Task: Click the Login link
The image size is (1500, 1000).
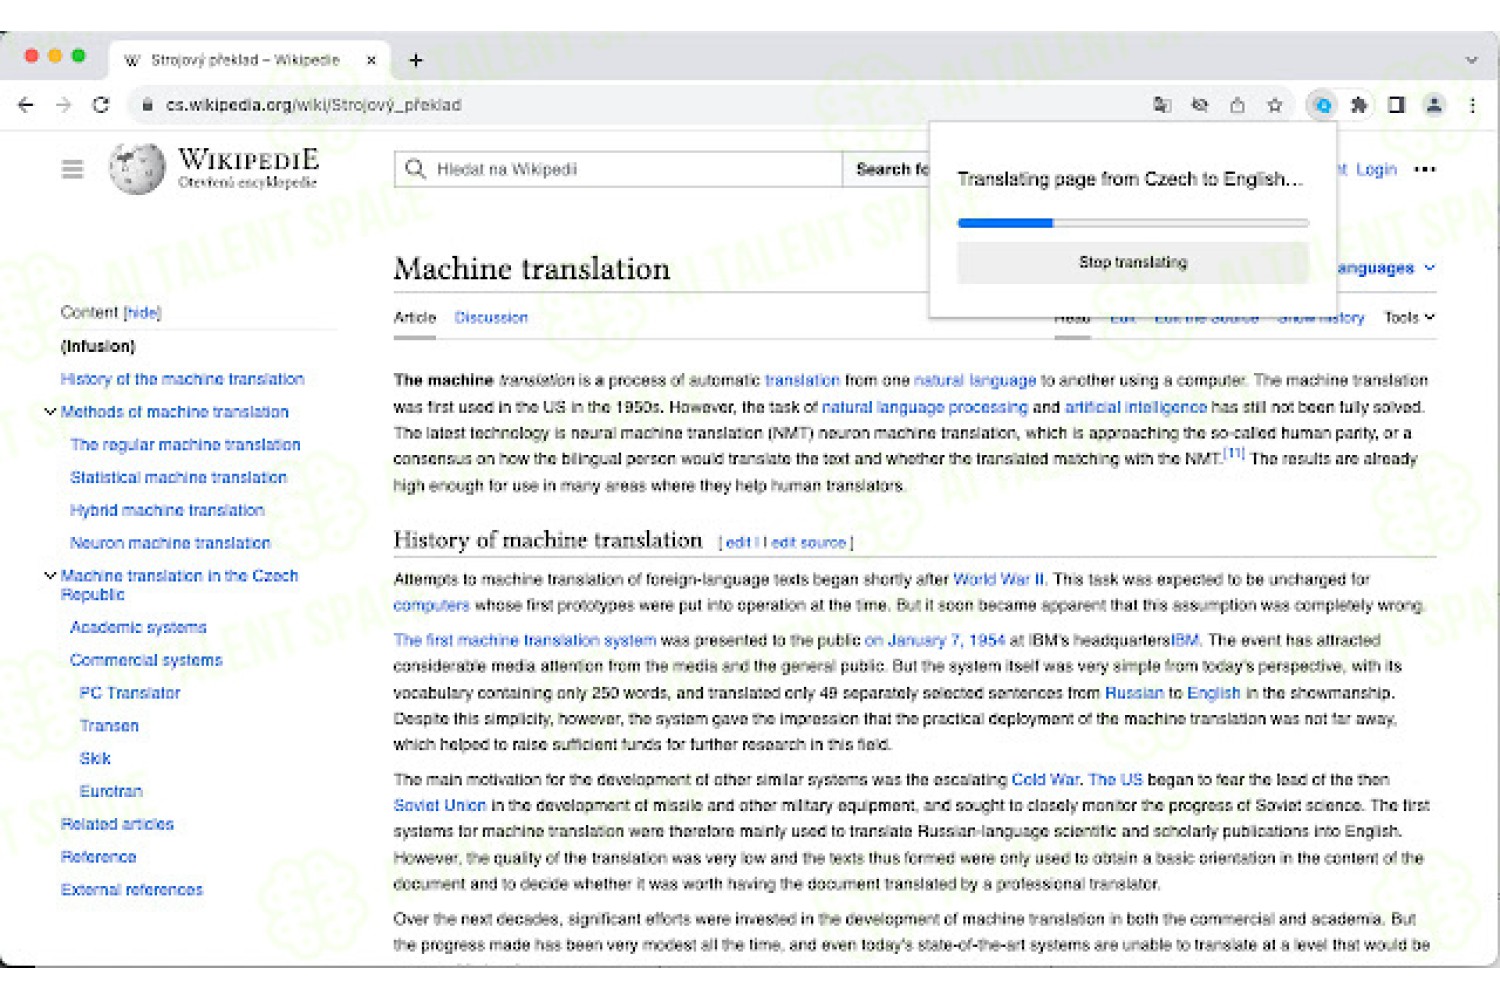Action: 1376,170
